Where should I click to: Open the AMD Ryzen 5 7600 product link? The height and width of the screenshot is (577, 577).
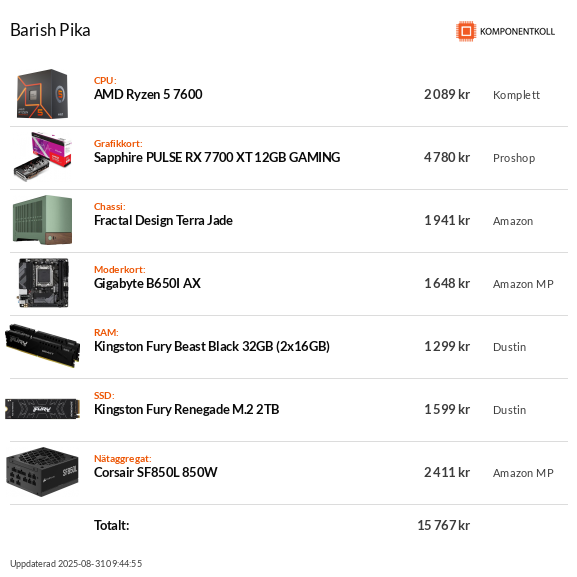coord(148,95)
